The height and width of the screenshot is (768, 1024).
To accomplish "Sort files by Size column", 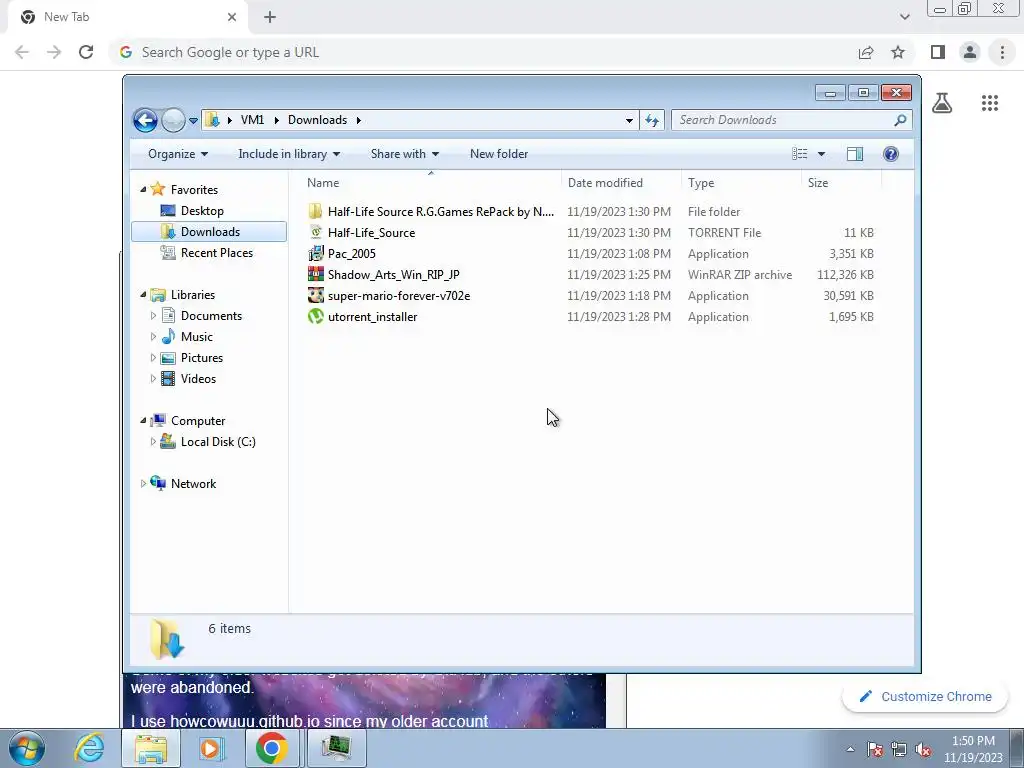I will pos(841,183).
